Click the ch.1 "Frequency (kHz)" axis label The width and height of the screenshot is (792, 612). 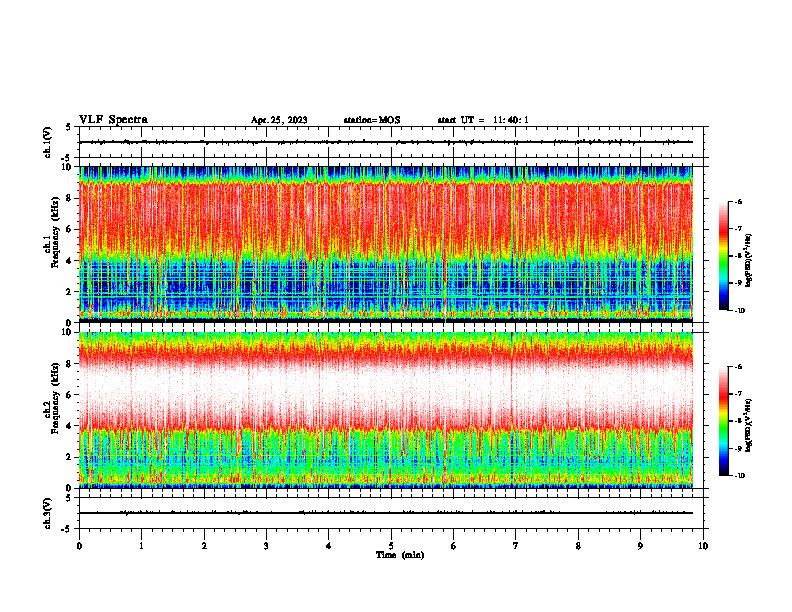pos(55,233)
